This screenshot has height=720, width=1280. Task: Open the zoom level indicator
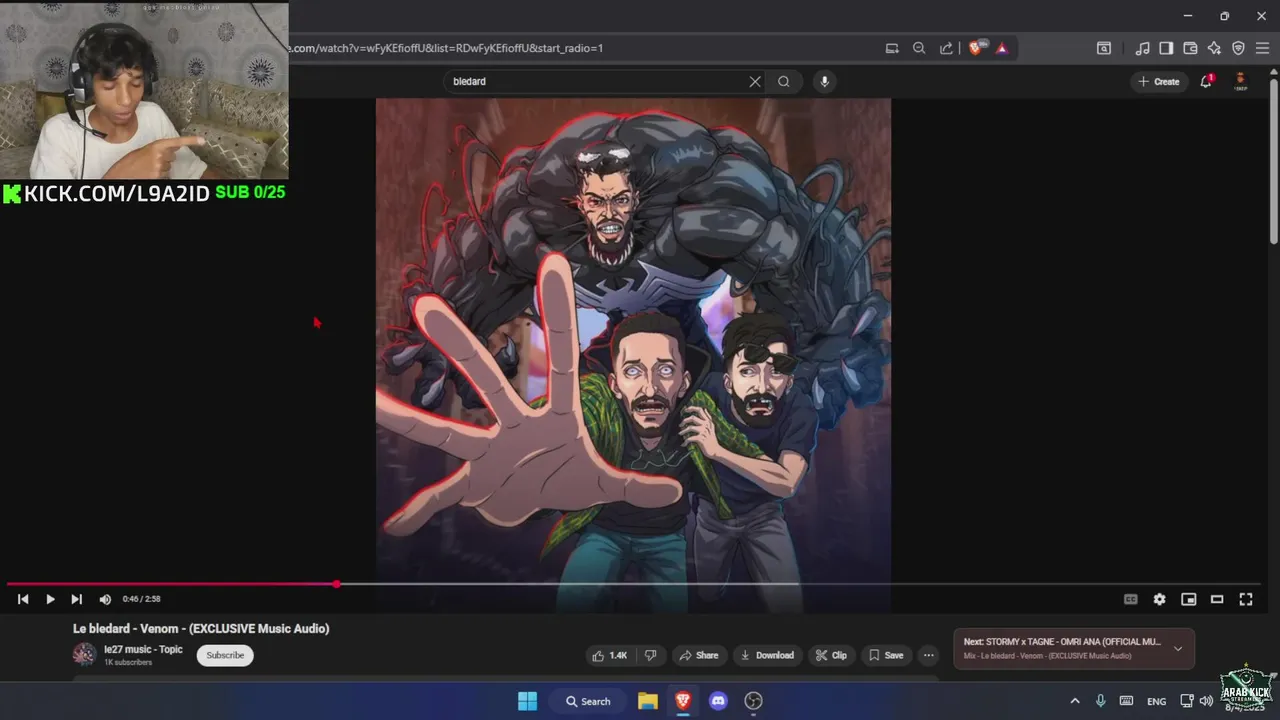click(919, 48)
